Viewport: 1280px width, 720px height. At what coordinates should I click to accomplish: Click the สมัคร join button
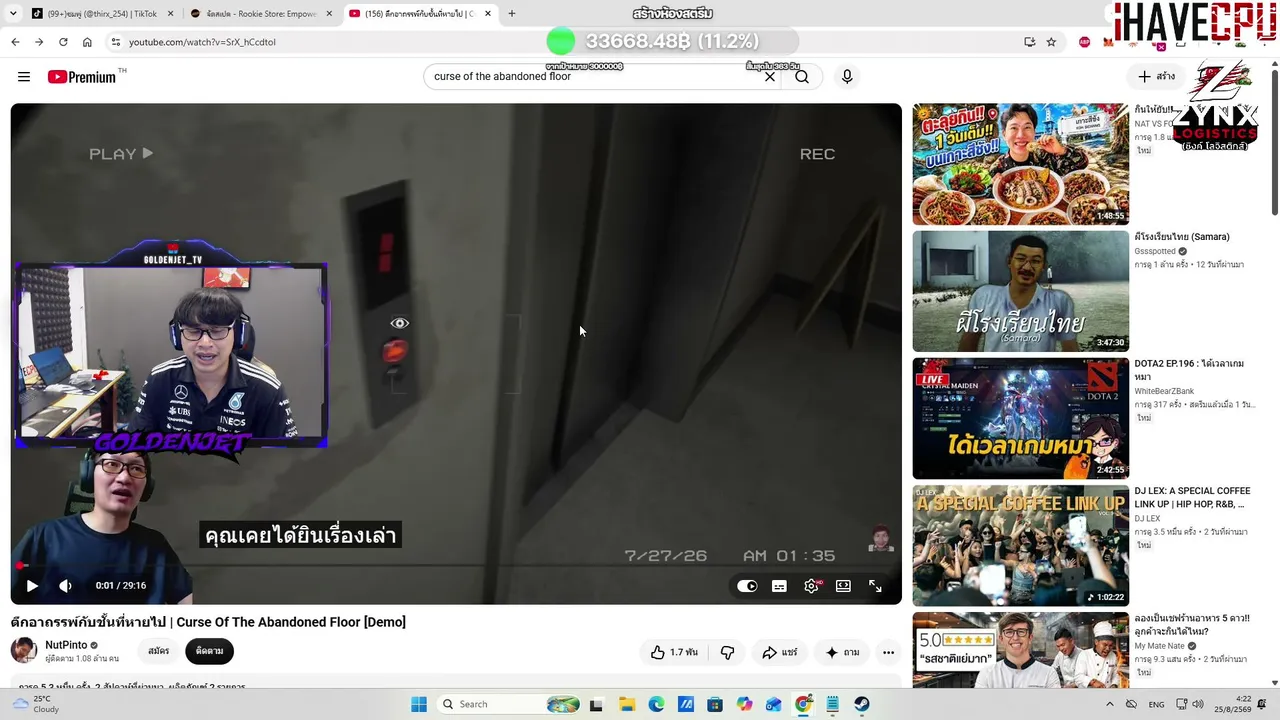point(158,651)
